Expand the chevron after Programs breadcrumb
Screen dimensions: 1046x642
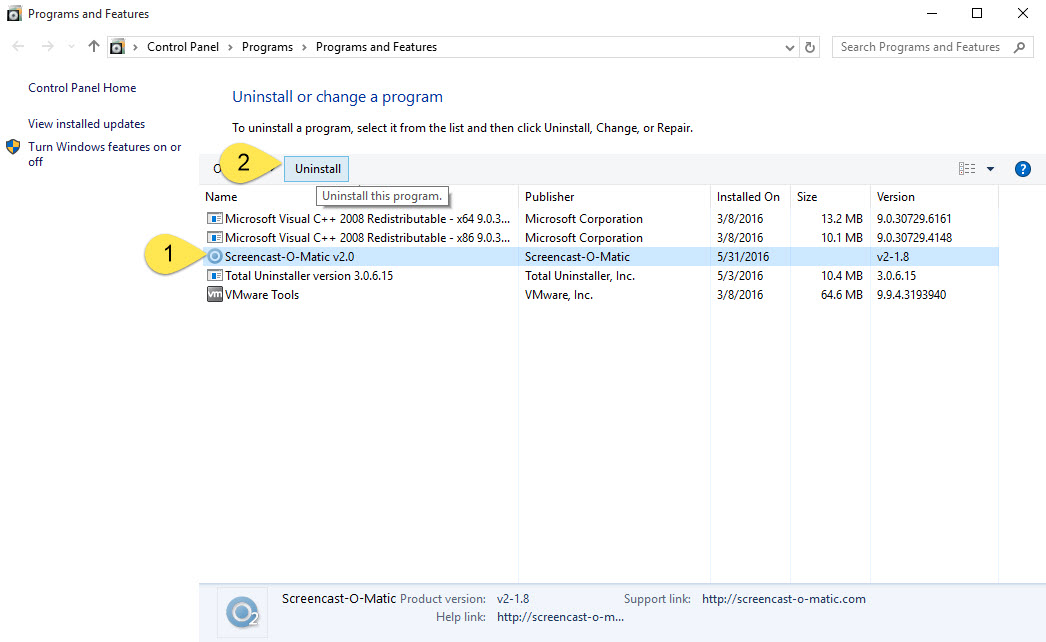(x=304, y=47)
